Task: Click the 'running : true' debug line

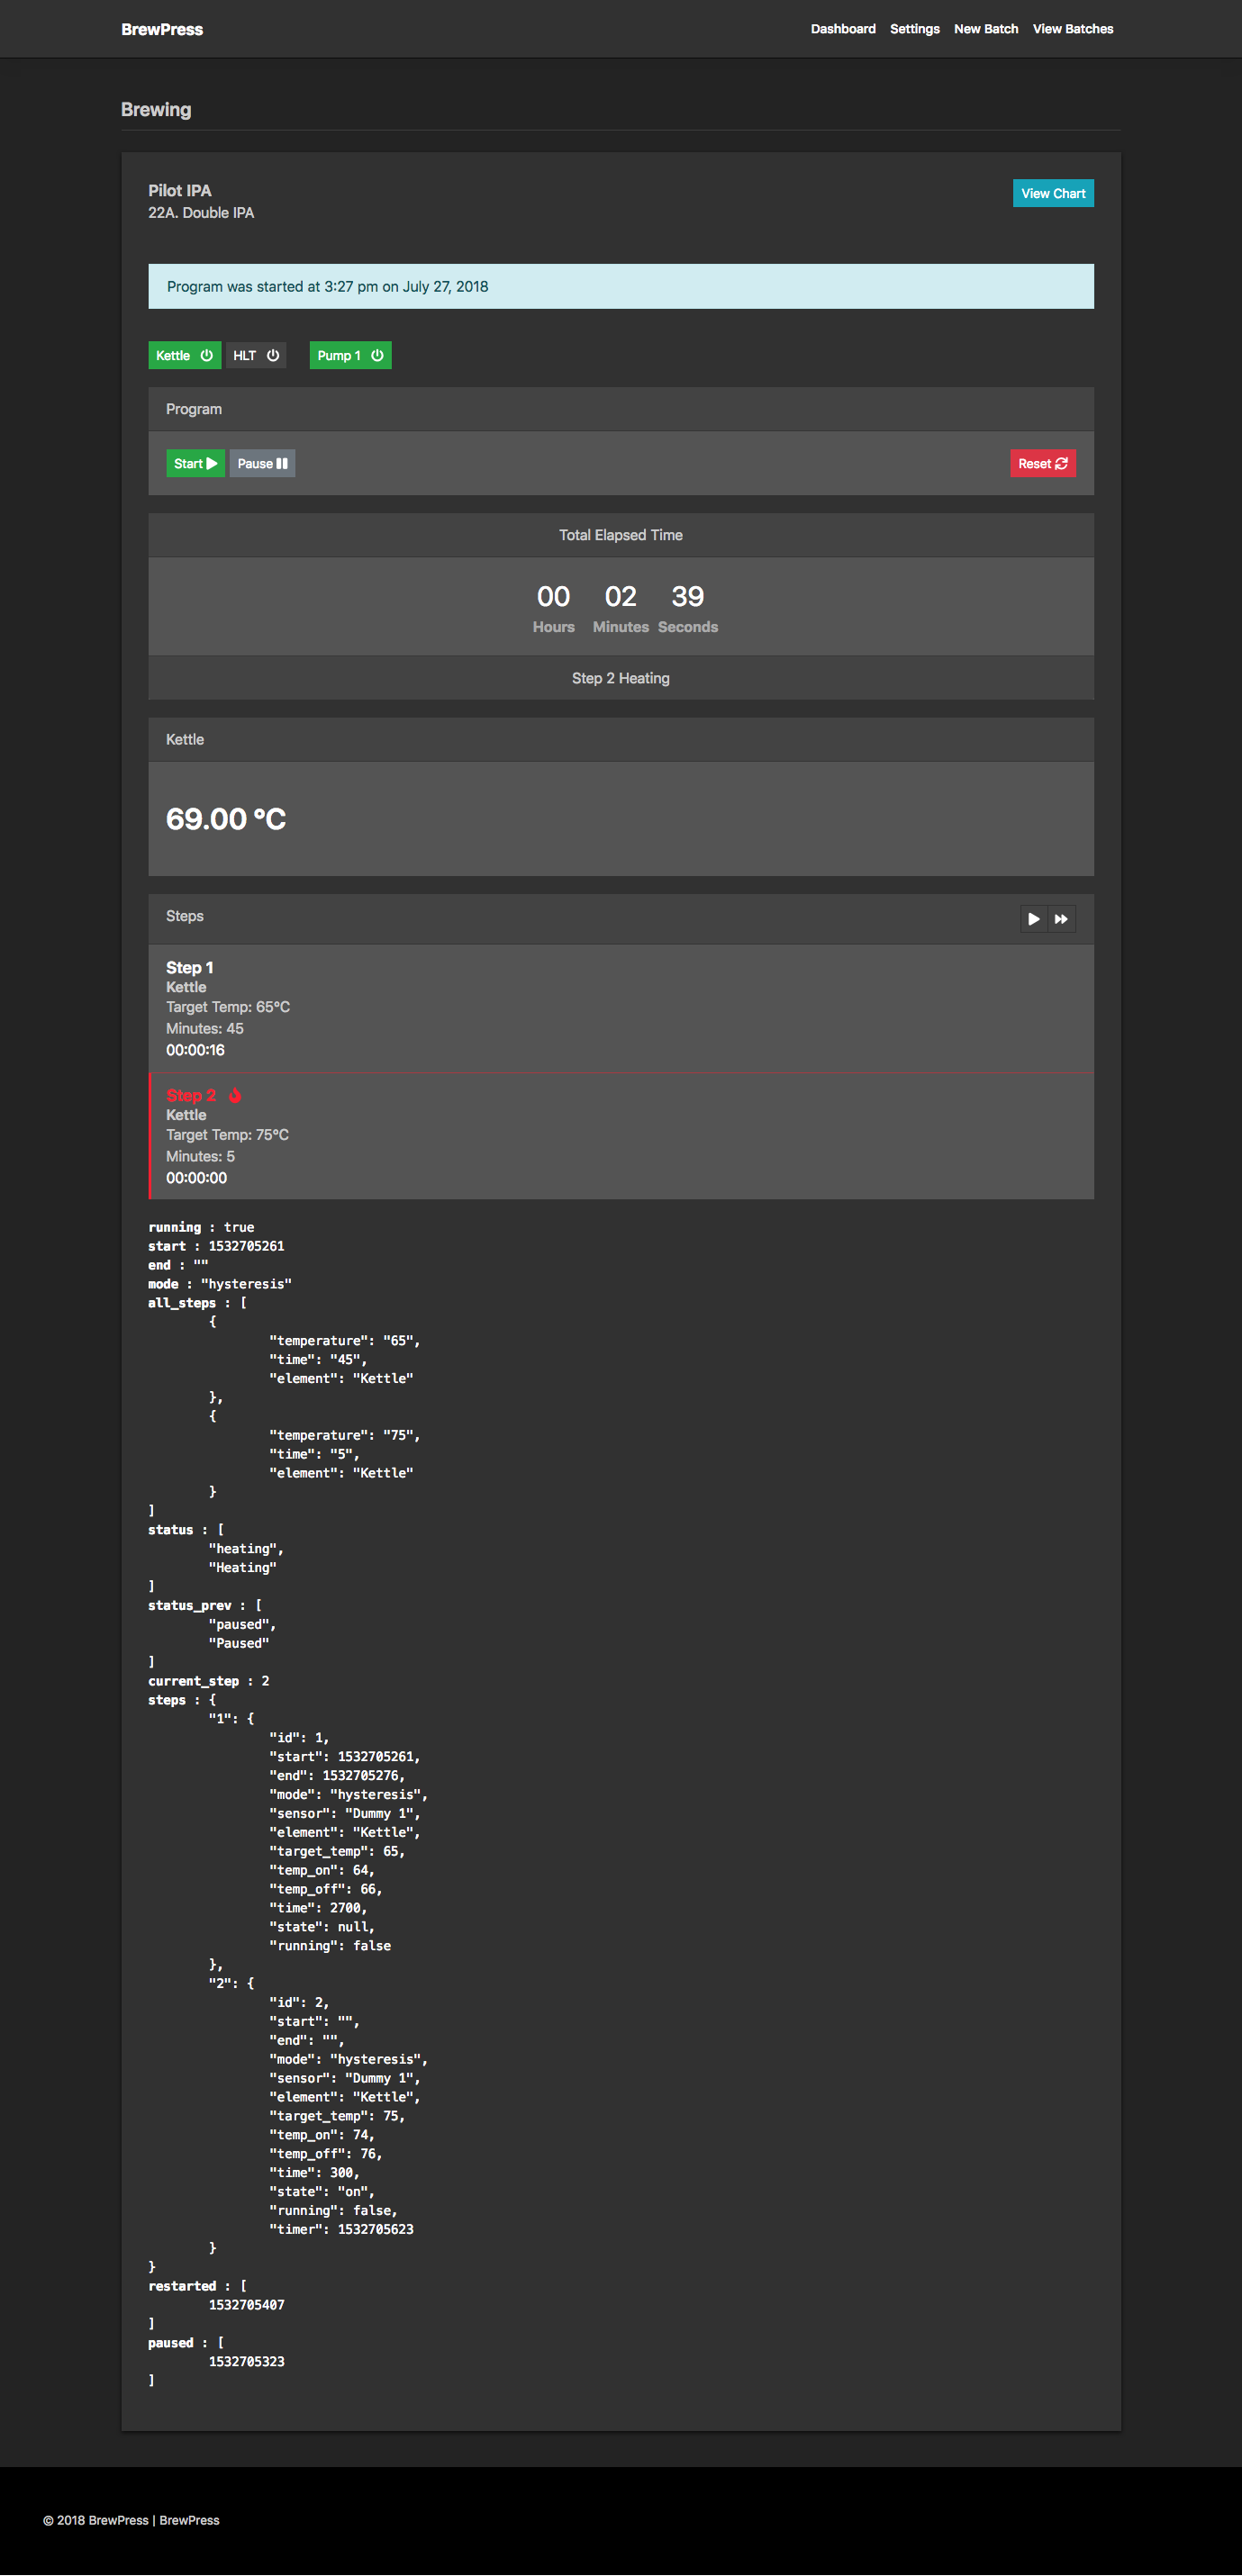Action: [201, 1227]
